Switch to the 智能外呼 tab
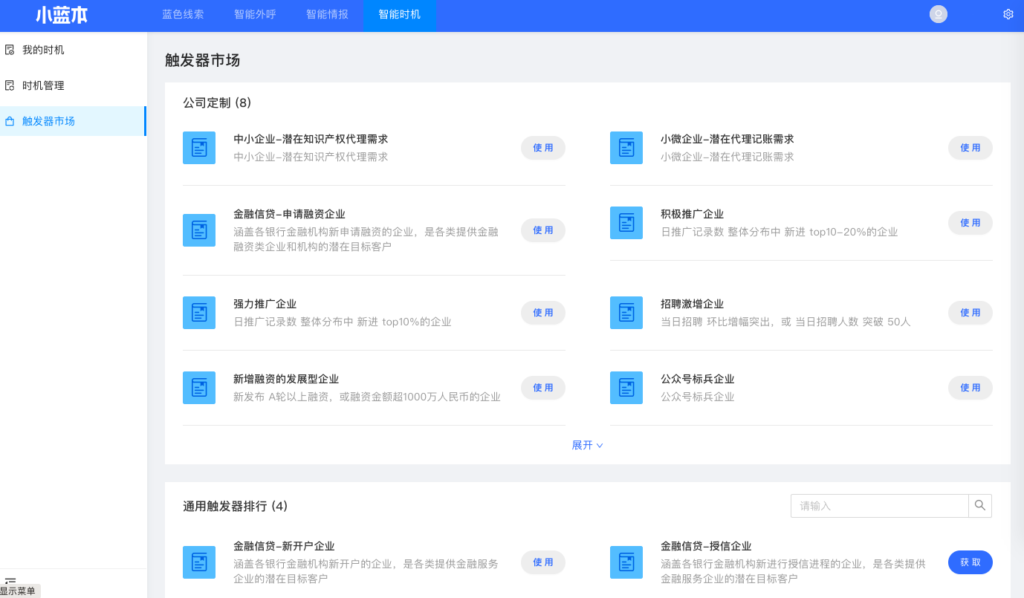 [255, 14]
